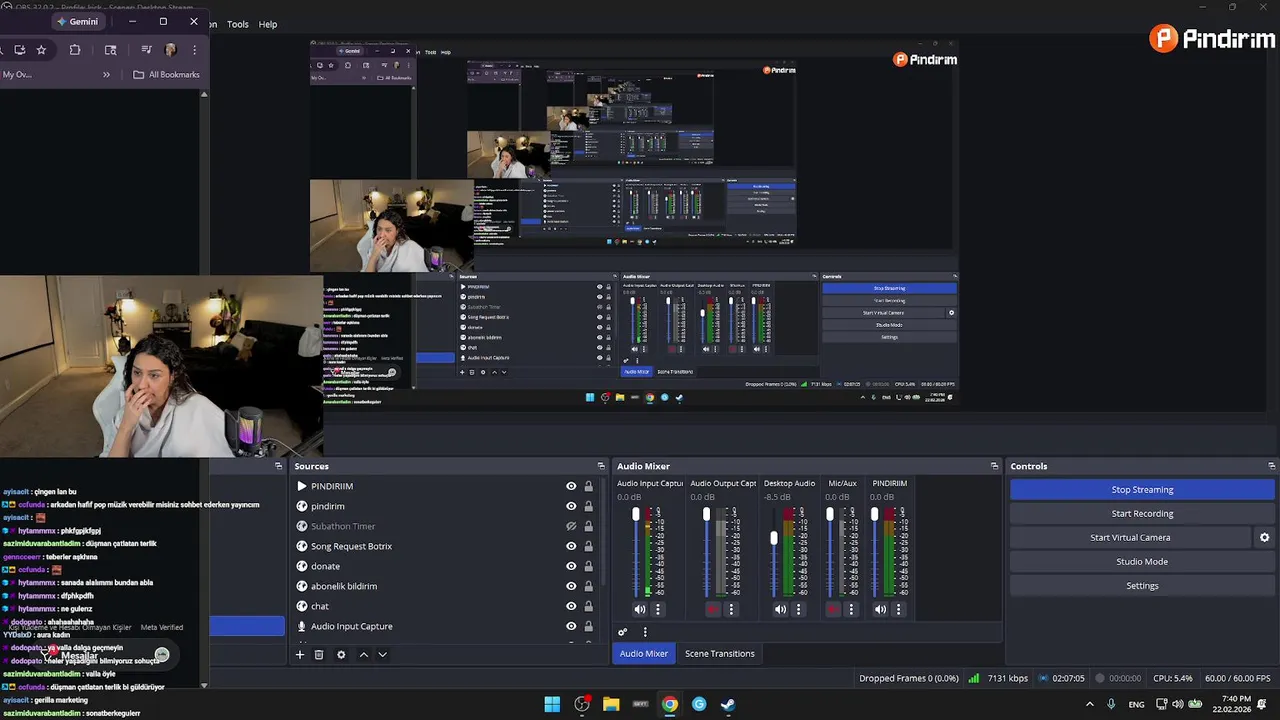Unlock the Subathon Timer source

click(588, 526)
